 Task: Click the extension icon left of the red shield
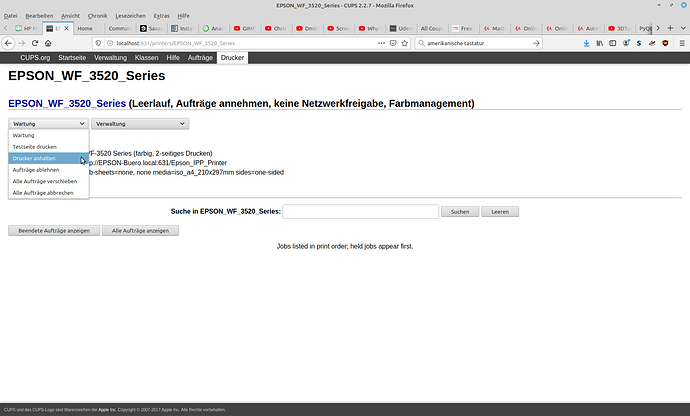click(652, 43)
